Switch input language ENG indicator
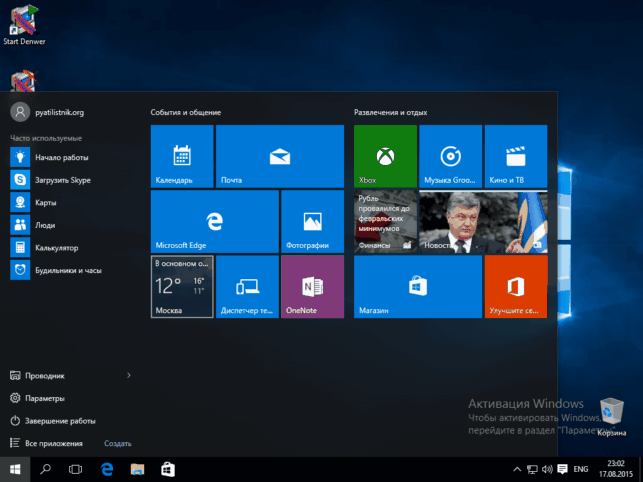643x482 pixels. click(x=581, y=469)
